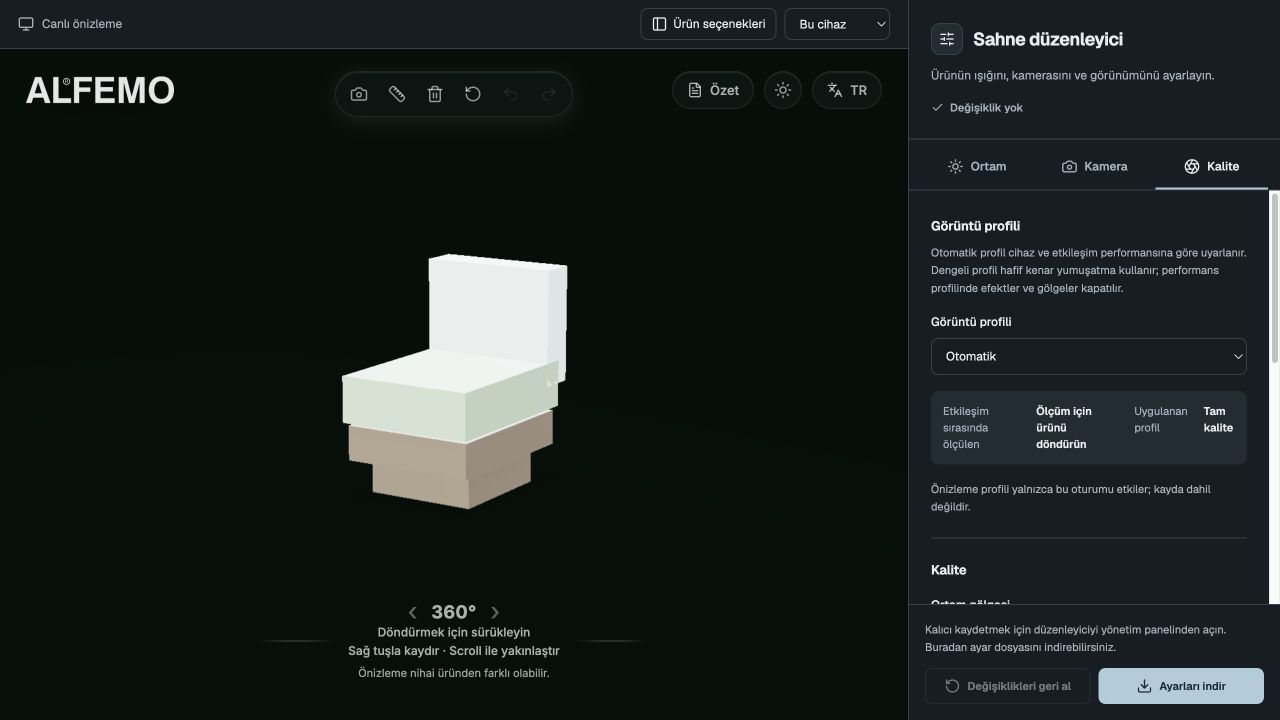Image resolution: width=1280 pixels, height=720 pixels.
Task: Open the Bu cihaz device dropdown
Action: 837,24
